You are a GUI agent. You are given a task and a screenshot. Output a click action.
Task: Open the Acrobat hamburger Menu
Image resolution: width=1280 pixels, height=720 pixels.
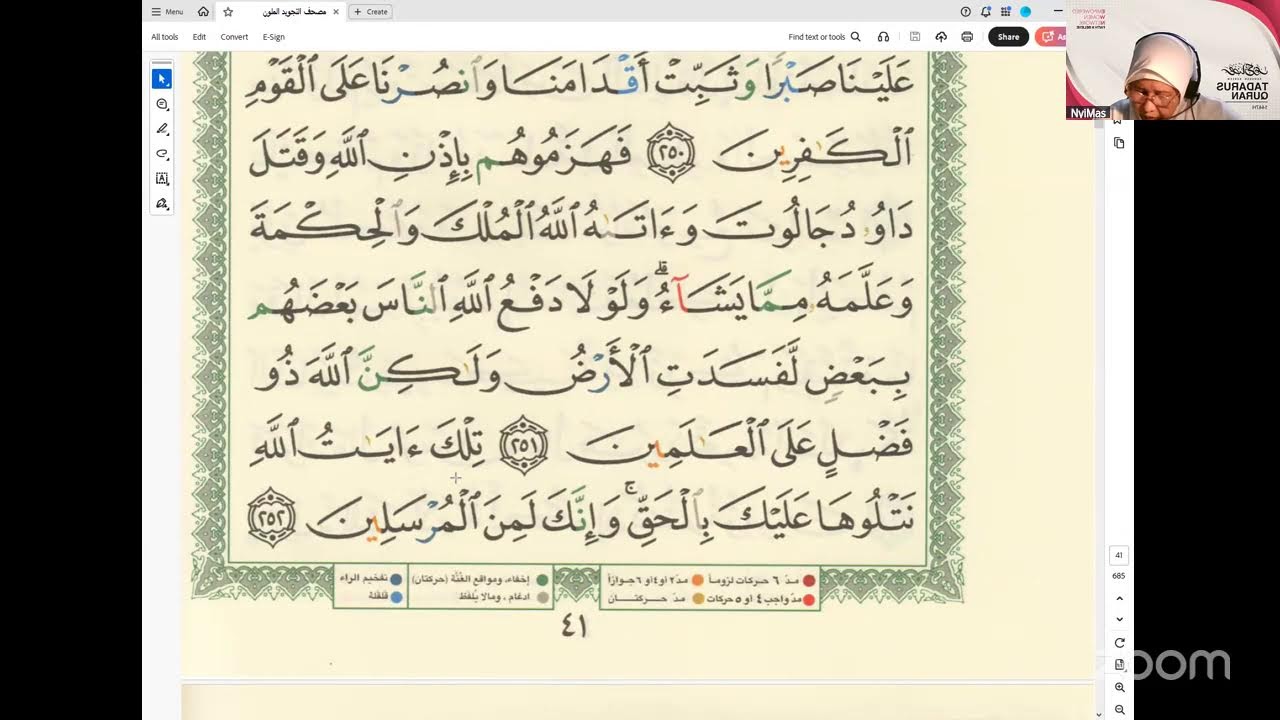tap(168, 12)
